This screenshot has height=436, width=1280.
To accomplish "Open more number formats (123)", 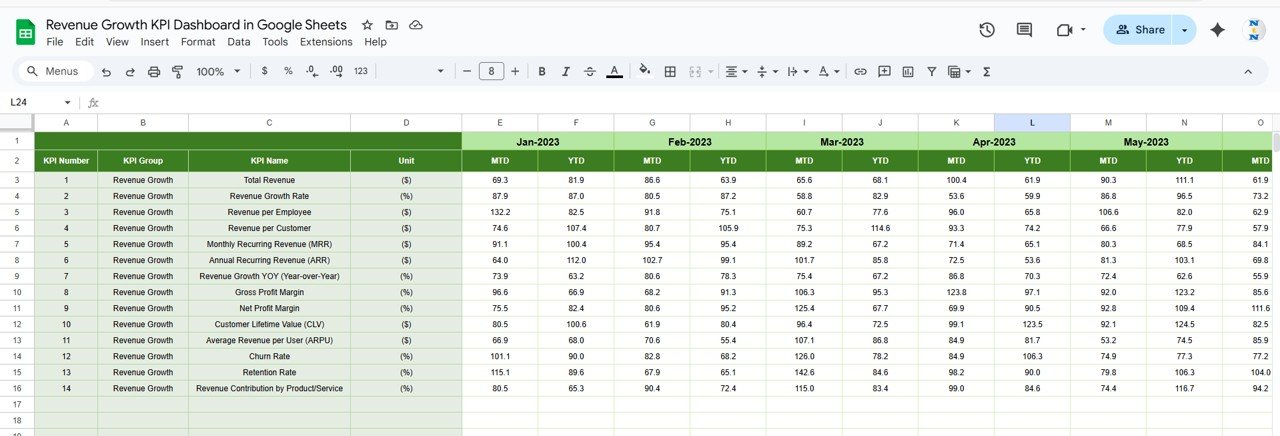I will pyautogui.click(x=361, y=72).
